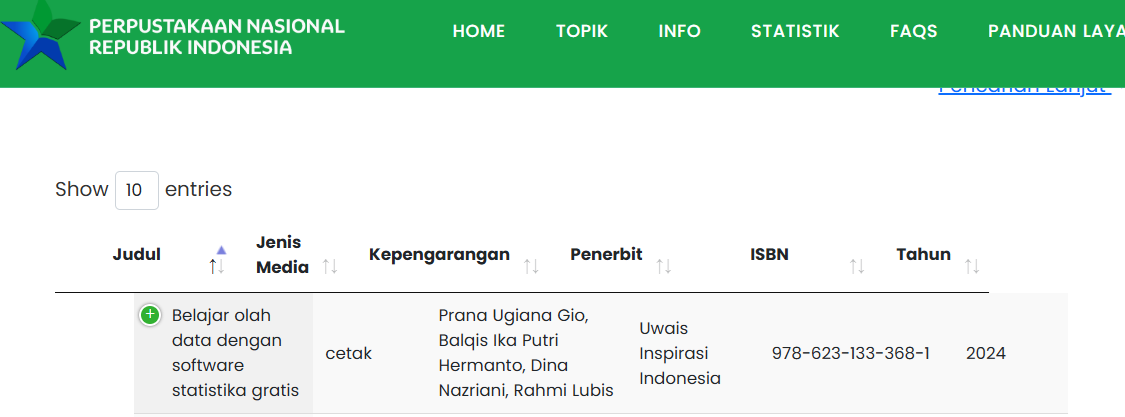The width and height of the screenshot is (1125, 417).
Task: Navigate to FAQS
Action: [914, 32]
